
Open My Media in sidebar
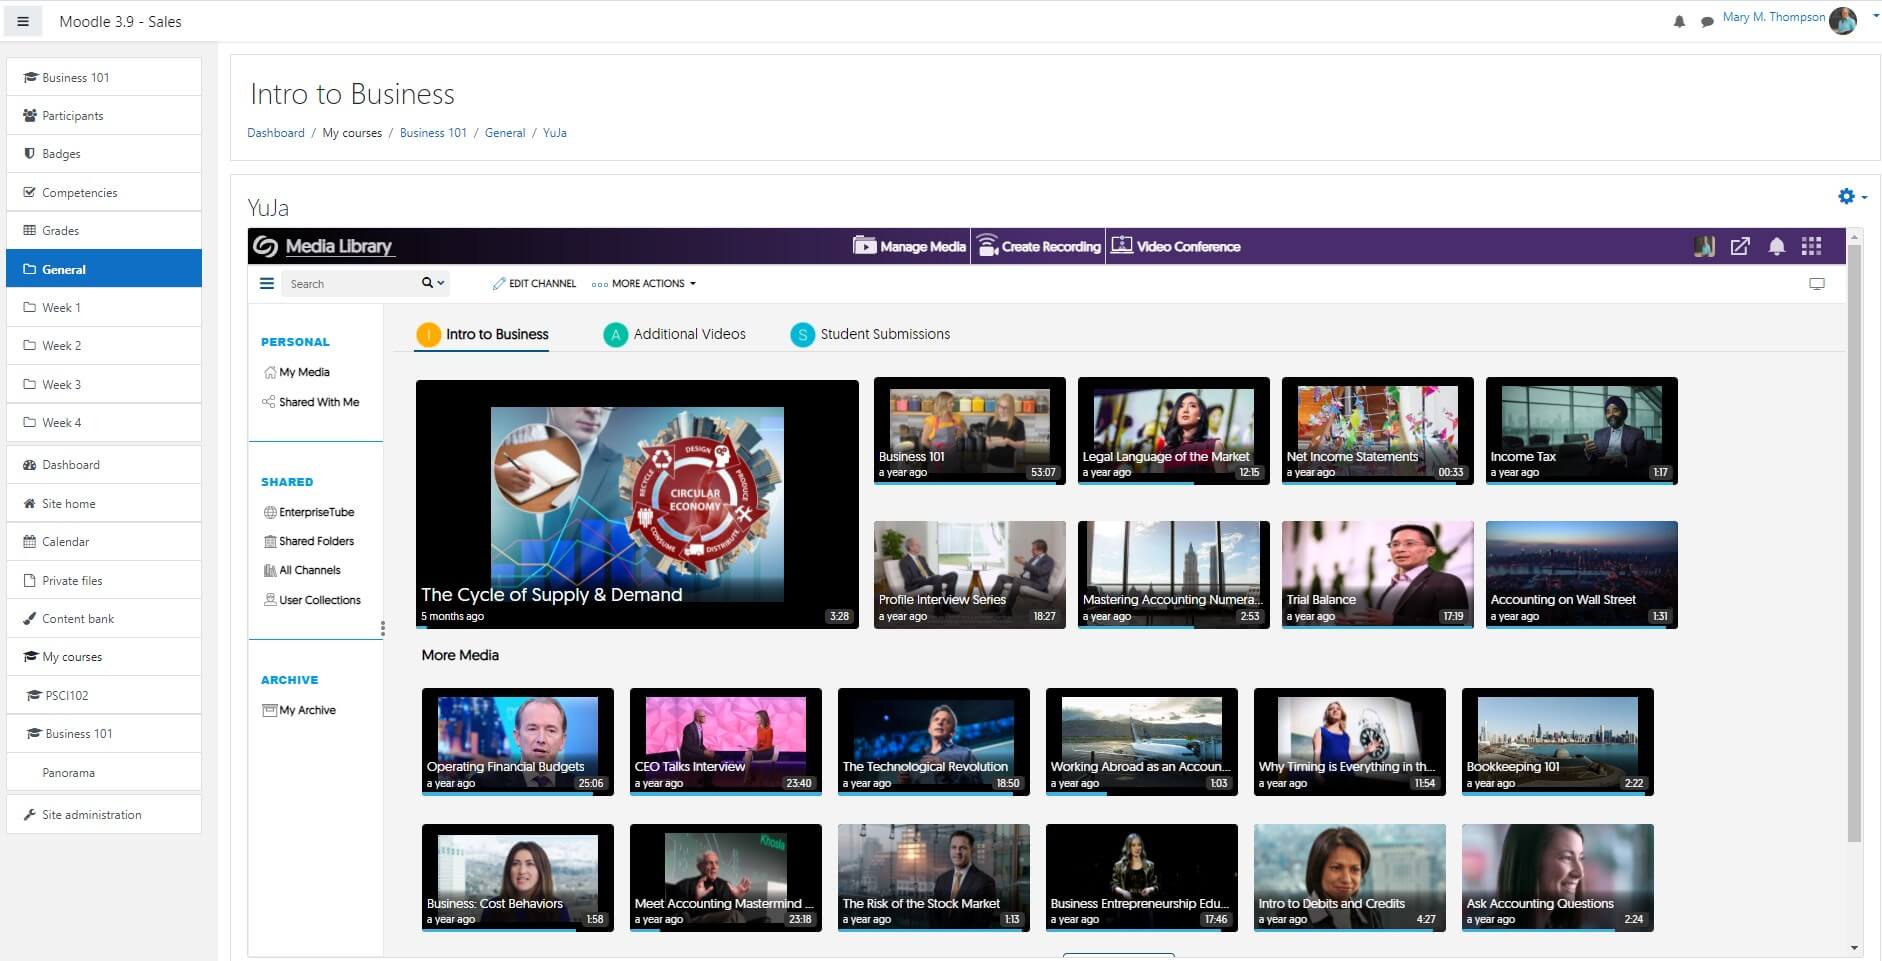(x=297, y=372)
